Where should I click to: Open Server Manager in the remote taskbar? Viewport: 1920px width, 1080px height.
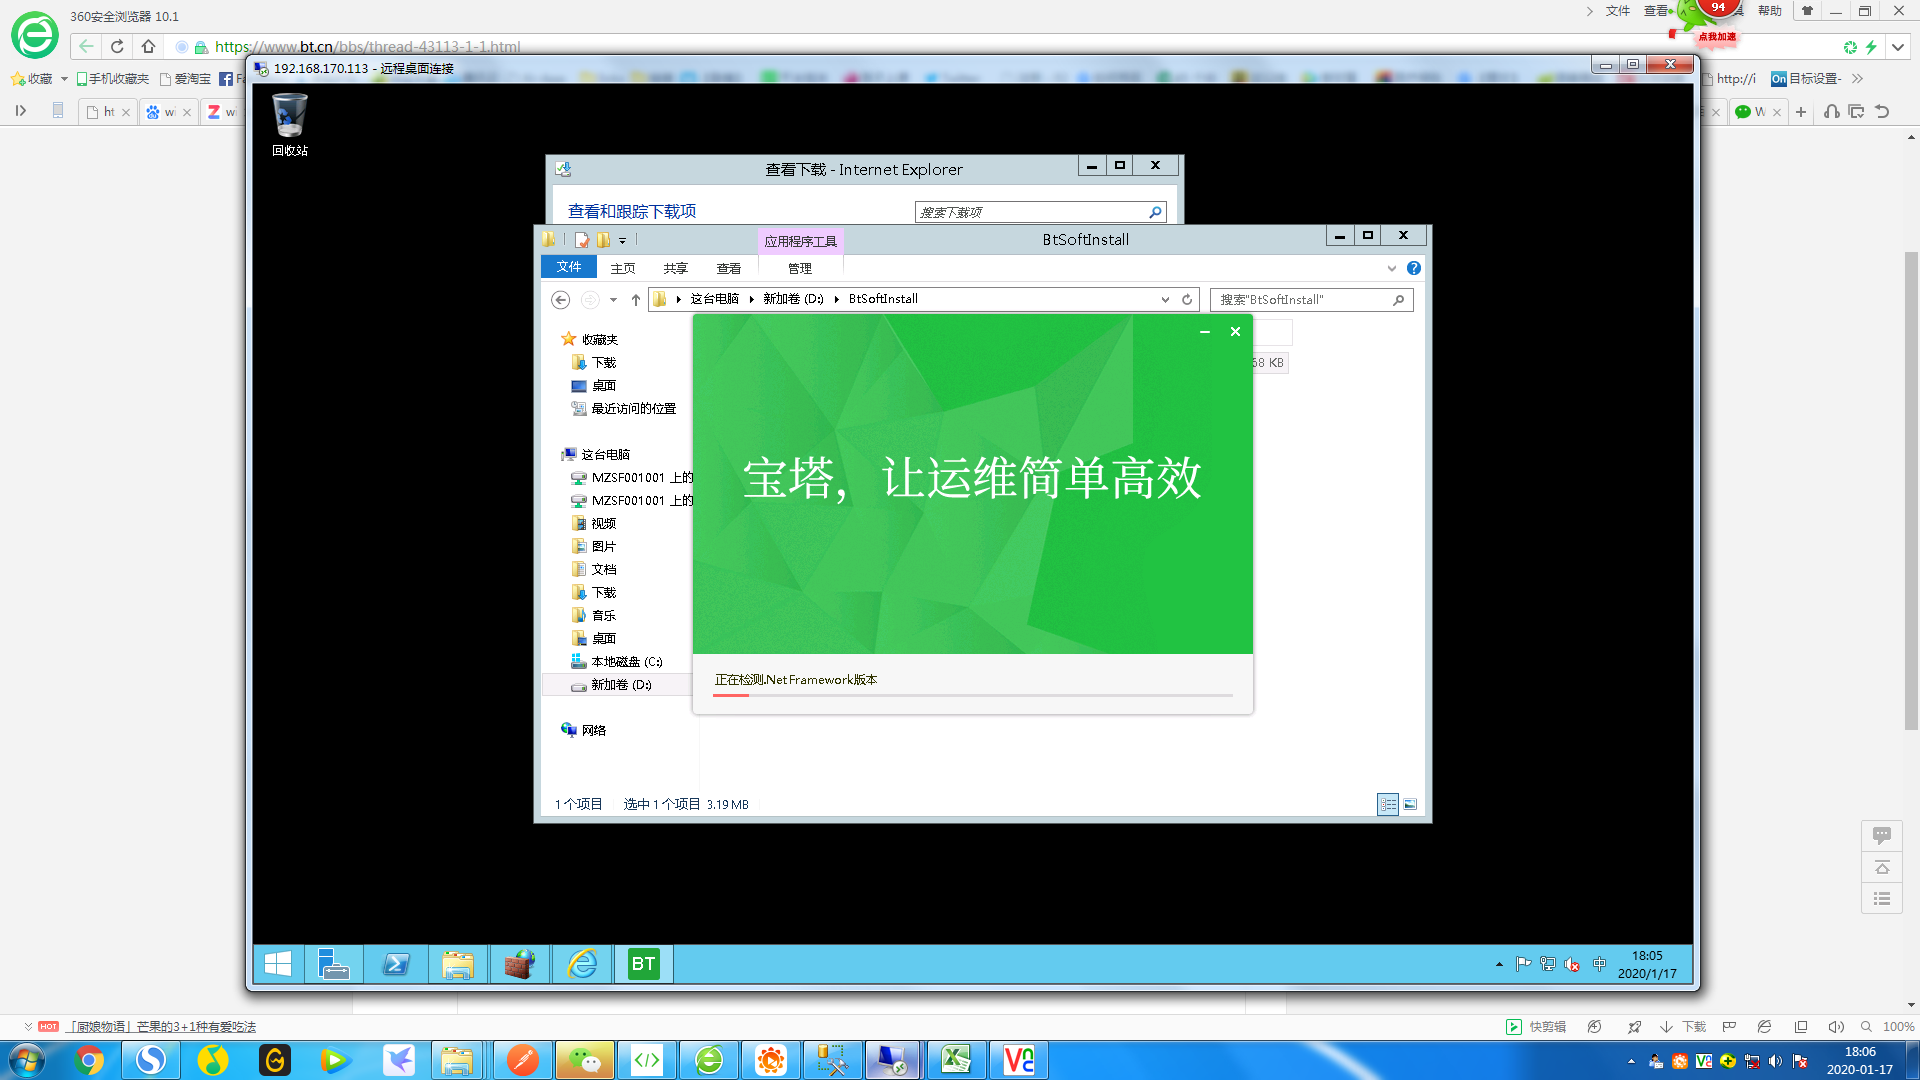point(333,964)
